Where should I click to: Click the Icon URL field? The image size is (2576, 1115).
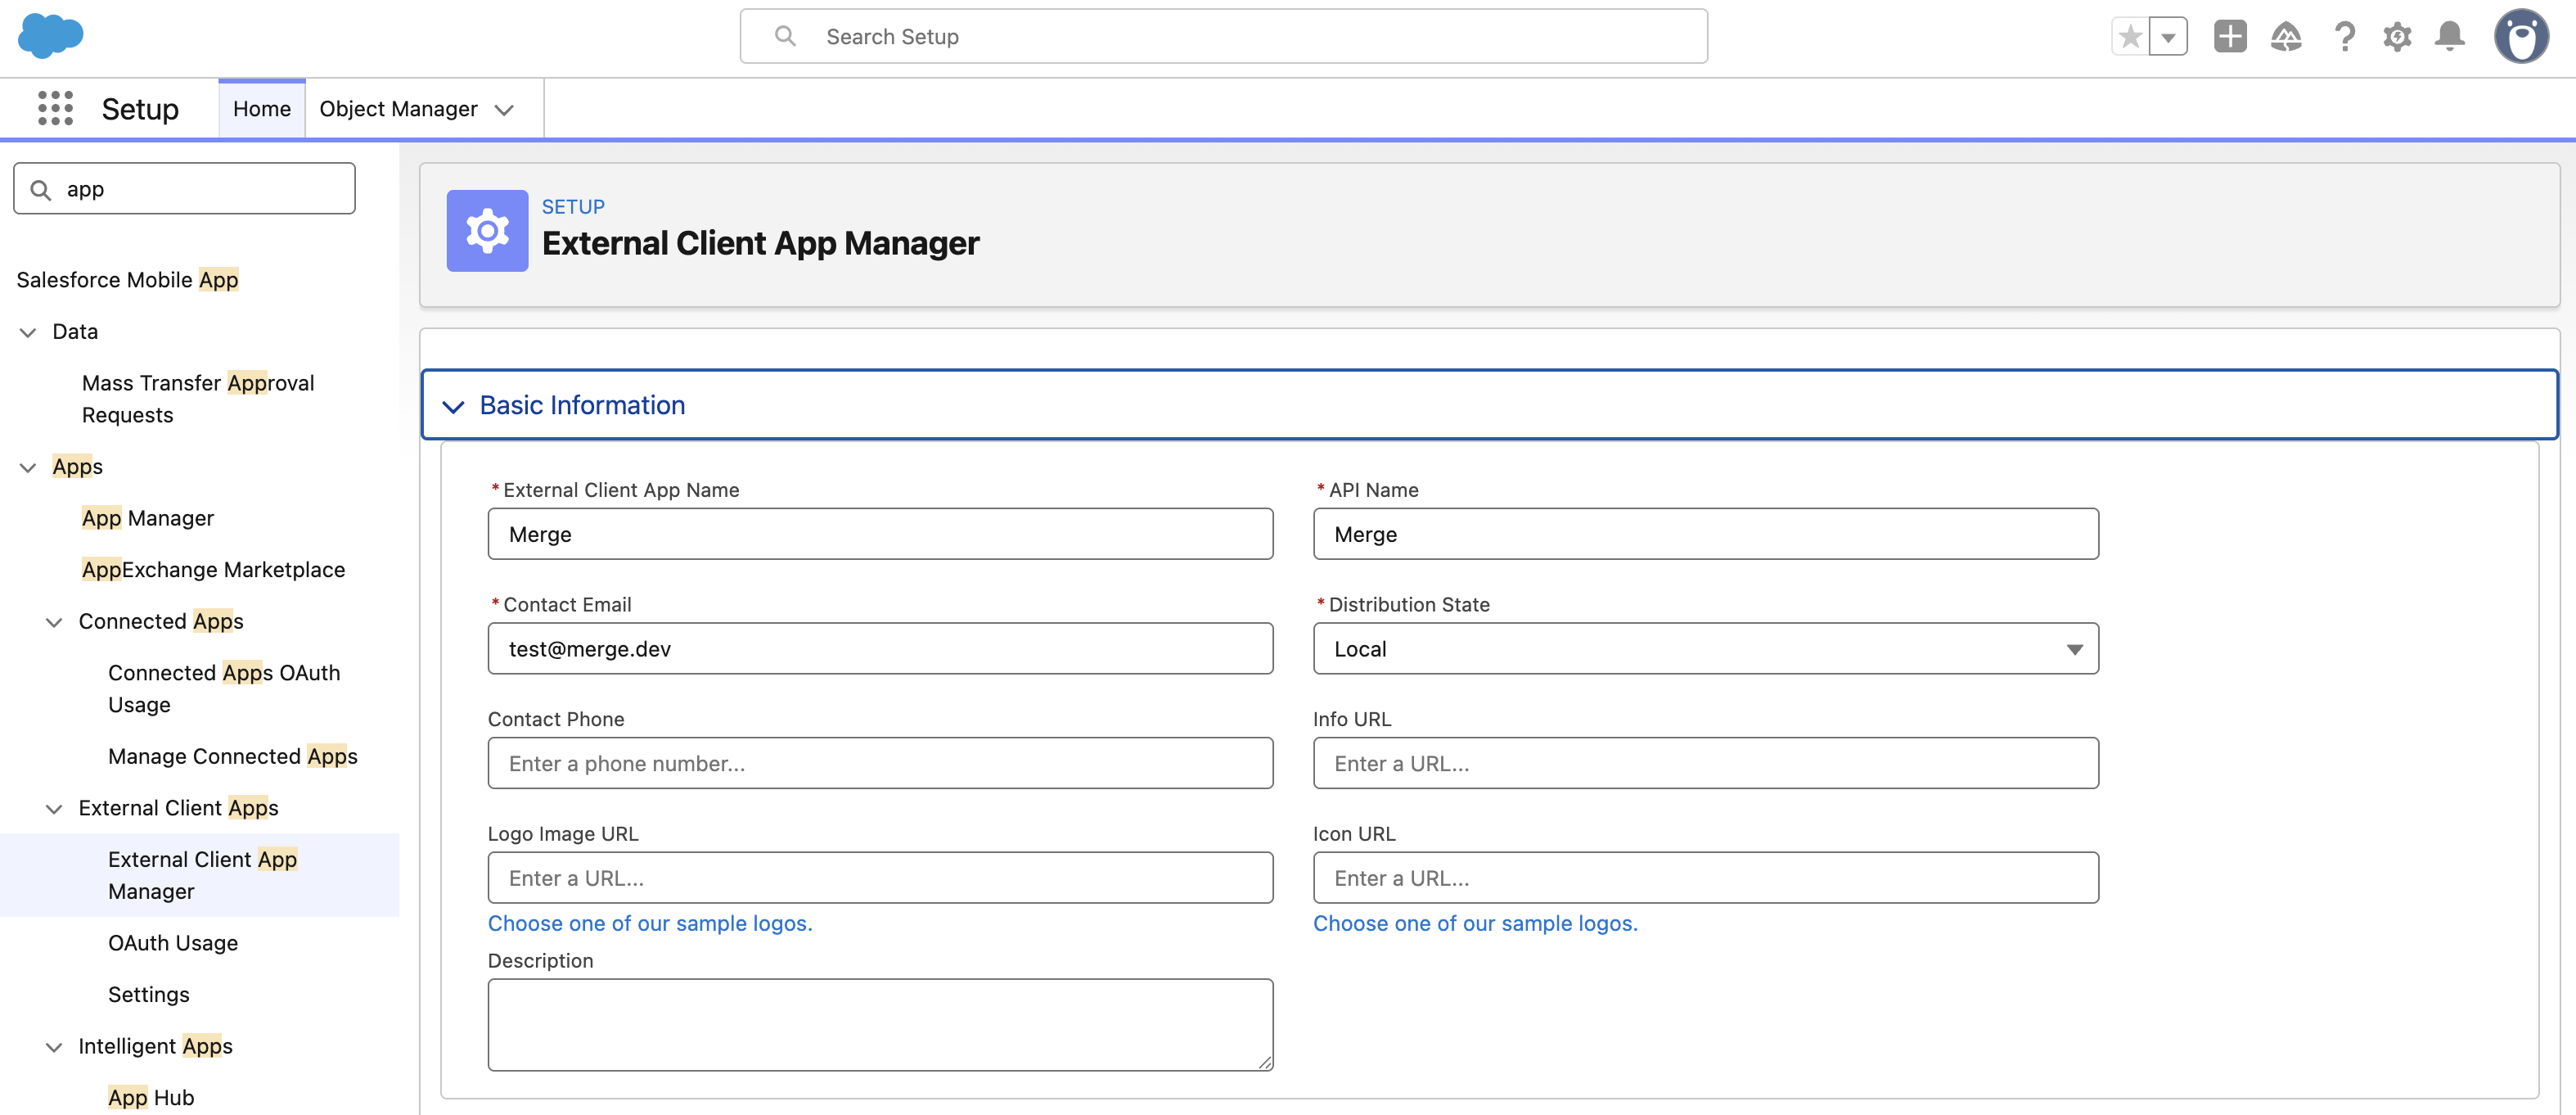1705,877
